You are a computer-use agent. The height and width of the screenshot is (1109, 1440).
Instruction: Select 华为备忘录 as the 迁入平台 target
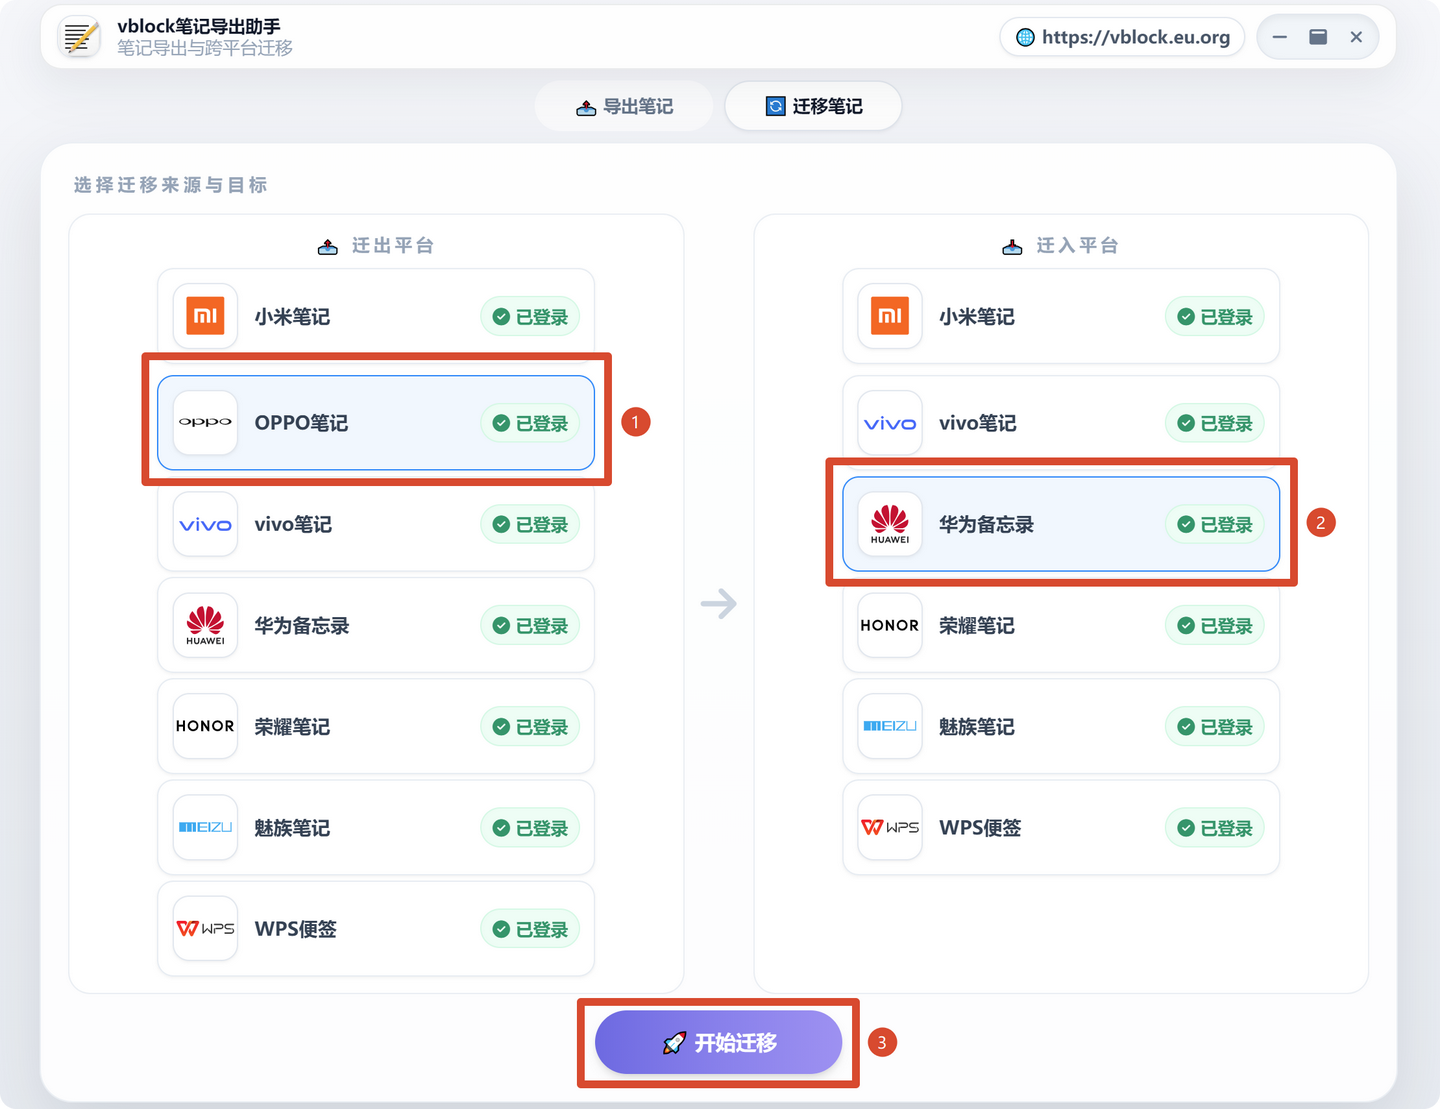(1061, 524)
